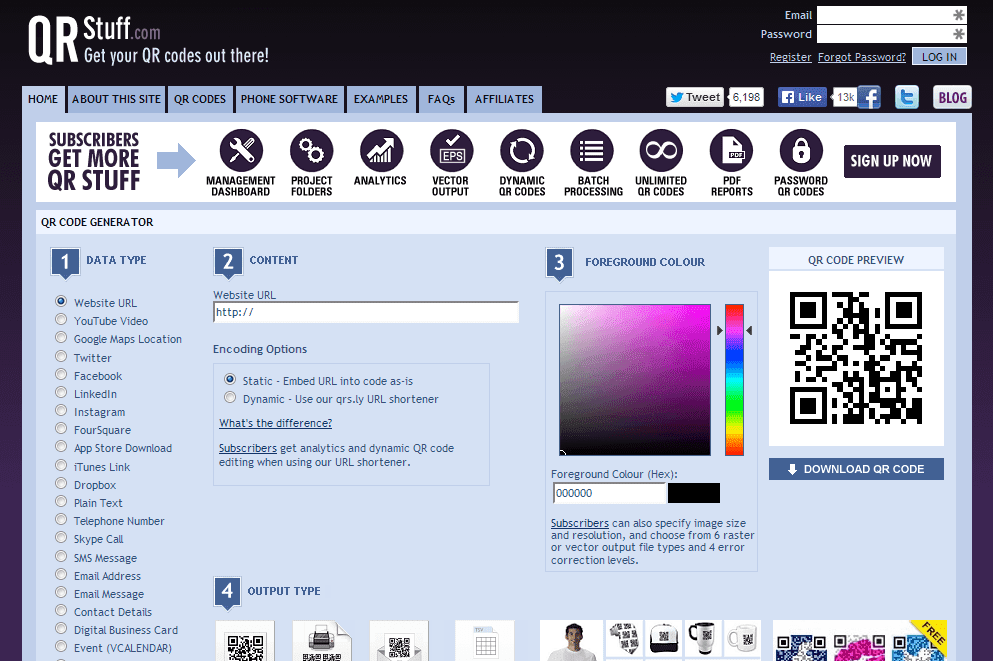Screen dimensions: 993x661
Task: Click the SIGN UP NOW button
Action: pos(892,161)
